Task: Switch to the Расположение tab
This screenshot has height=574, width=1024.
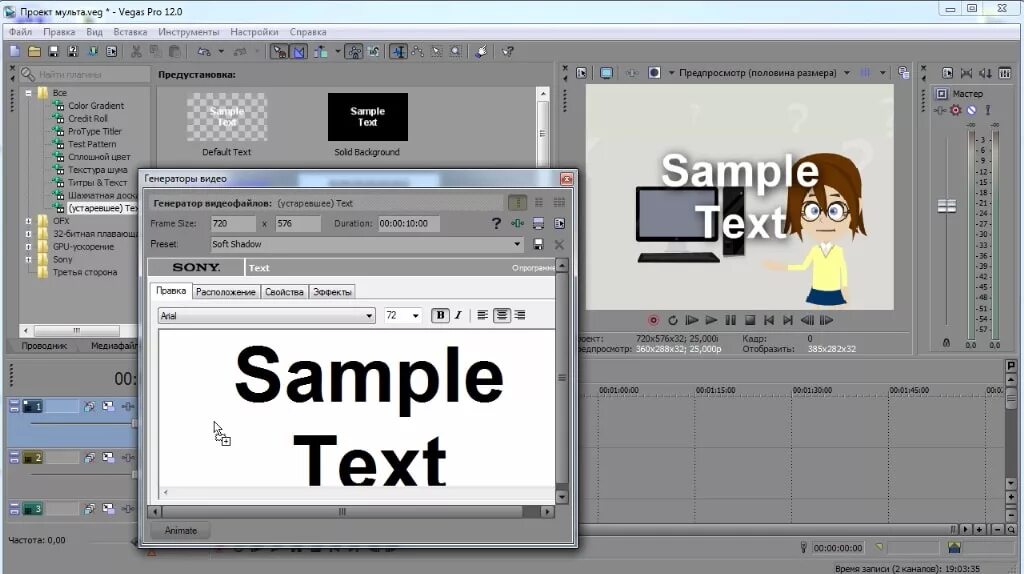Action: [x=225, y=292]
